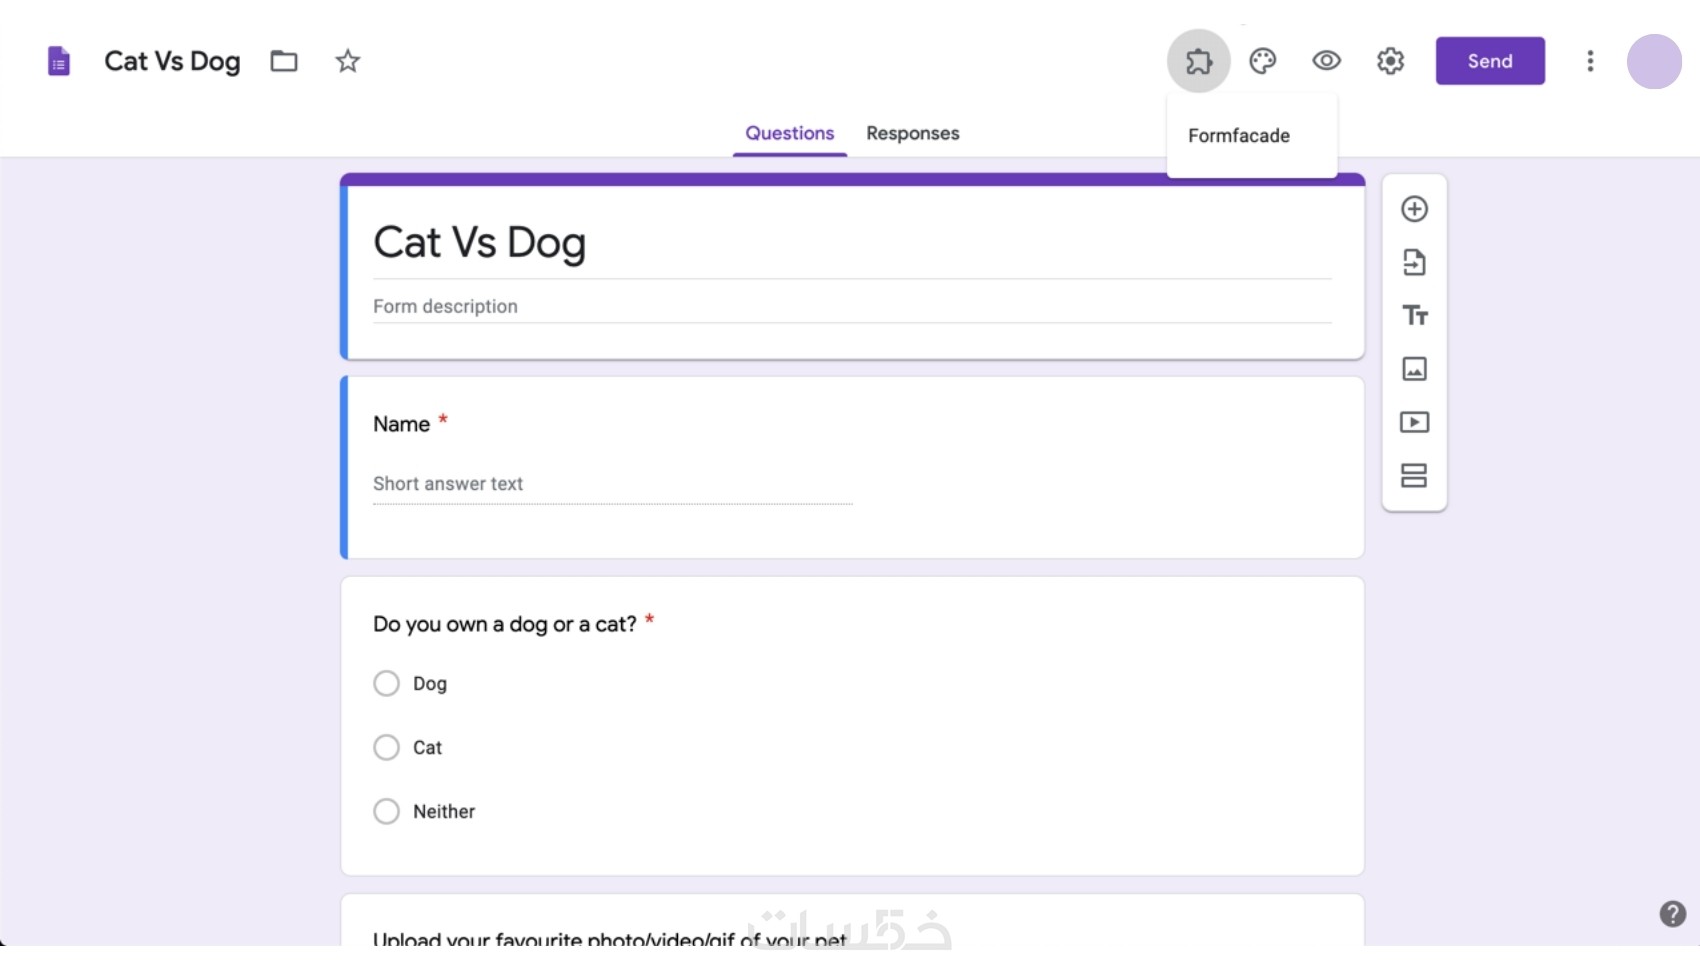The height and width of the screenshot is (970, 1700).
Task: Select the Cat radio option
Action: click(386, 747)
